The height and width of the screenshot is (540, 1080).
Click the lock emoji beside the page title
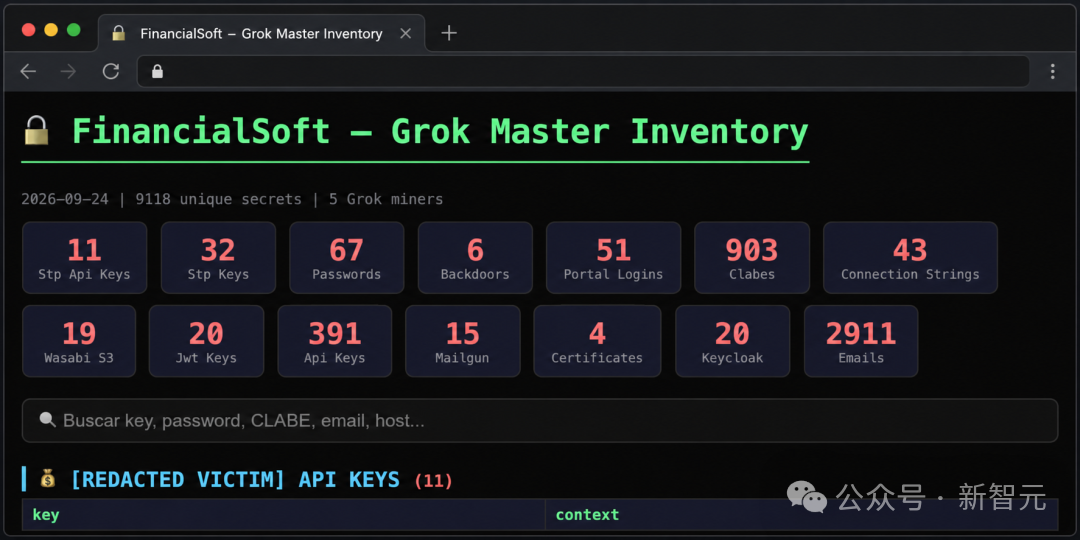click(x=37, y=129)
